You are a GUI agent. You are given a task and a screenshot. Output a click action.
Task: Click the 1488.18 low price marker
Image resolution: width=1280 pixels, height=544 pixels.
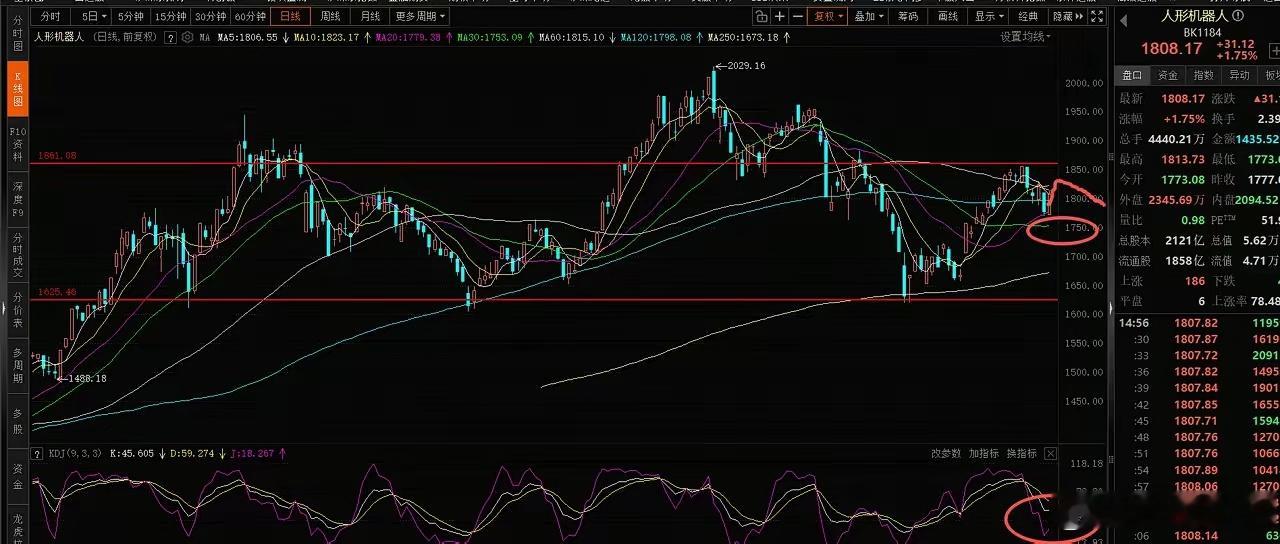86,378
